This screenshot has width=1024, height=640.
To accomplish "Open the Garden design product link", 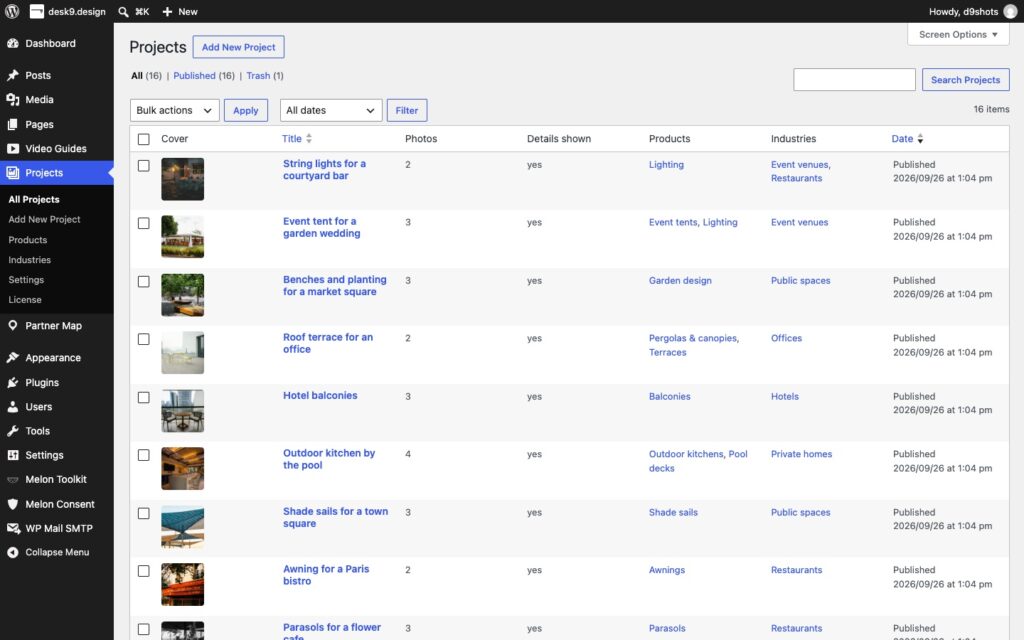I will (680, 280).
